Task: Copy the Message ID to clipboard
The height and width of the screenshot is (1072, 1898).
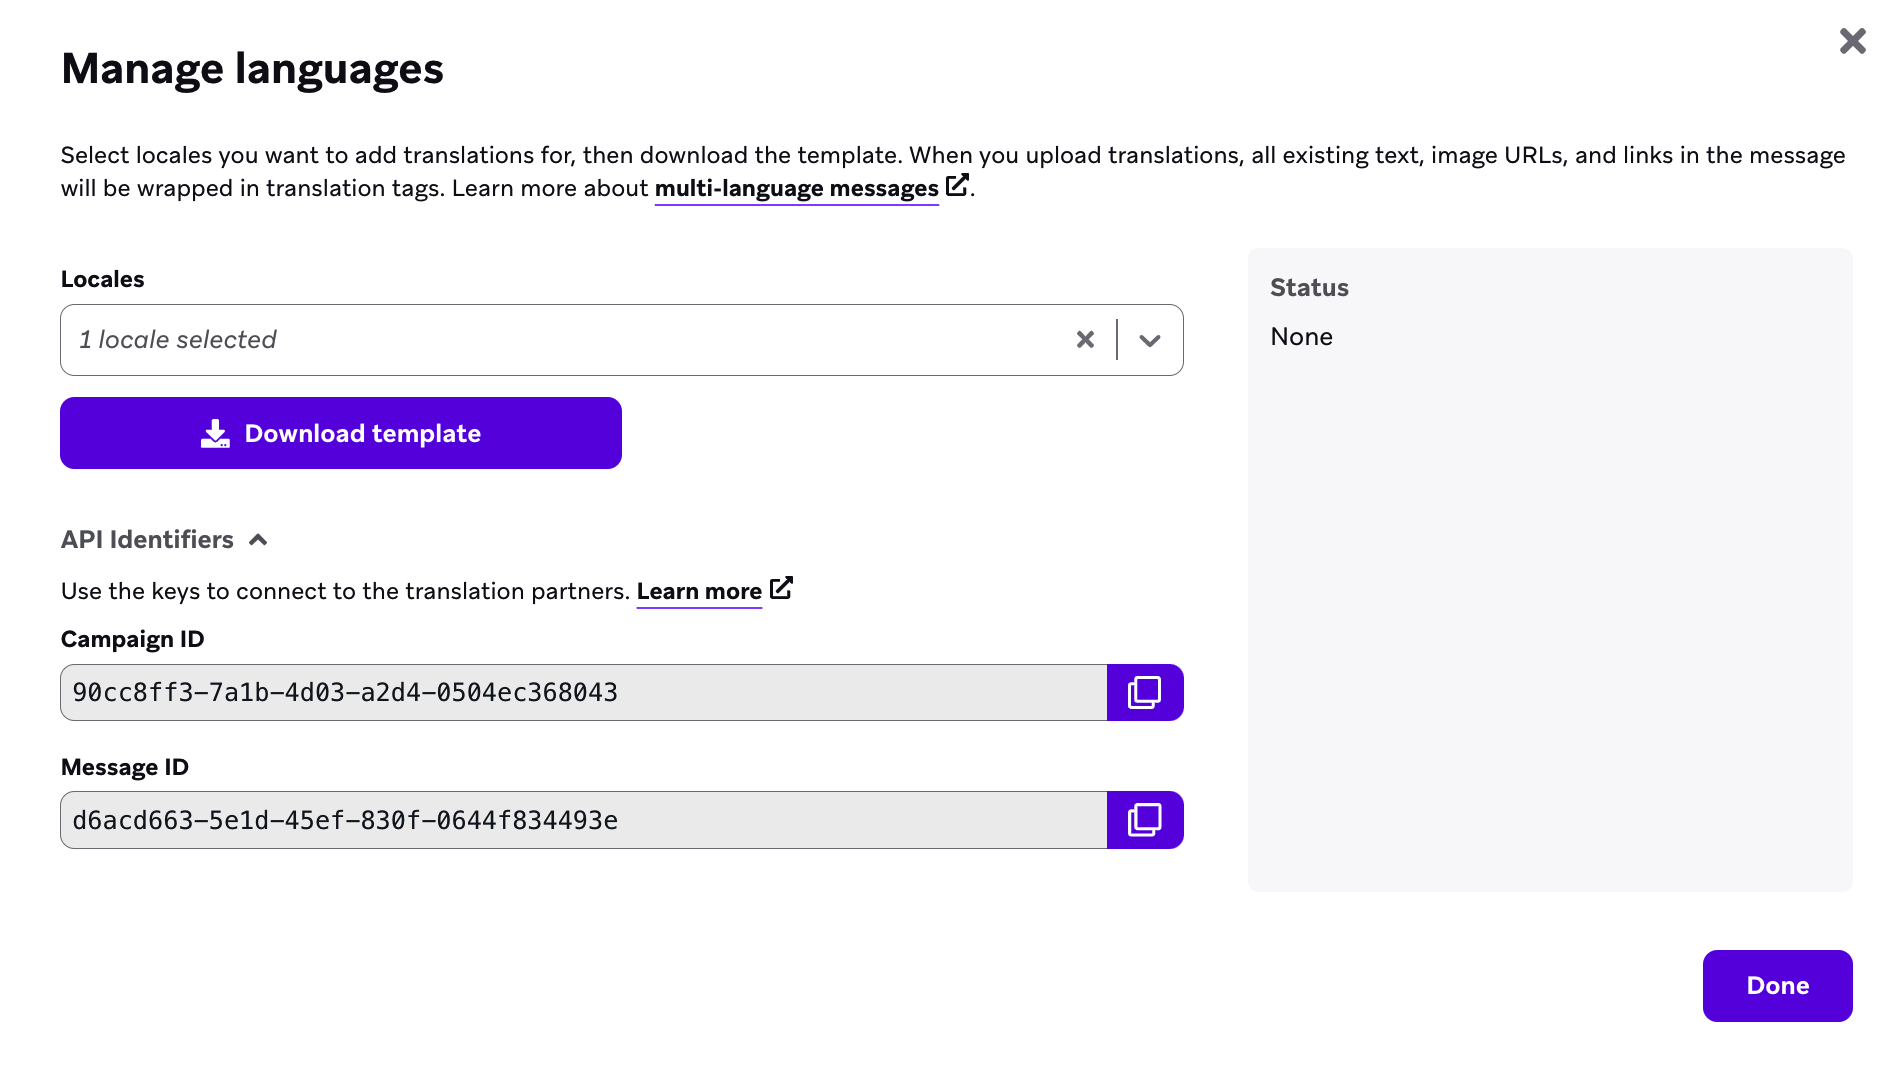Action: click(1145, 820)
